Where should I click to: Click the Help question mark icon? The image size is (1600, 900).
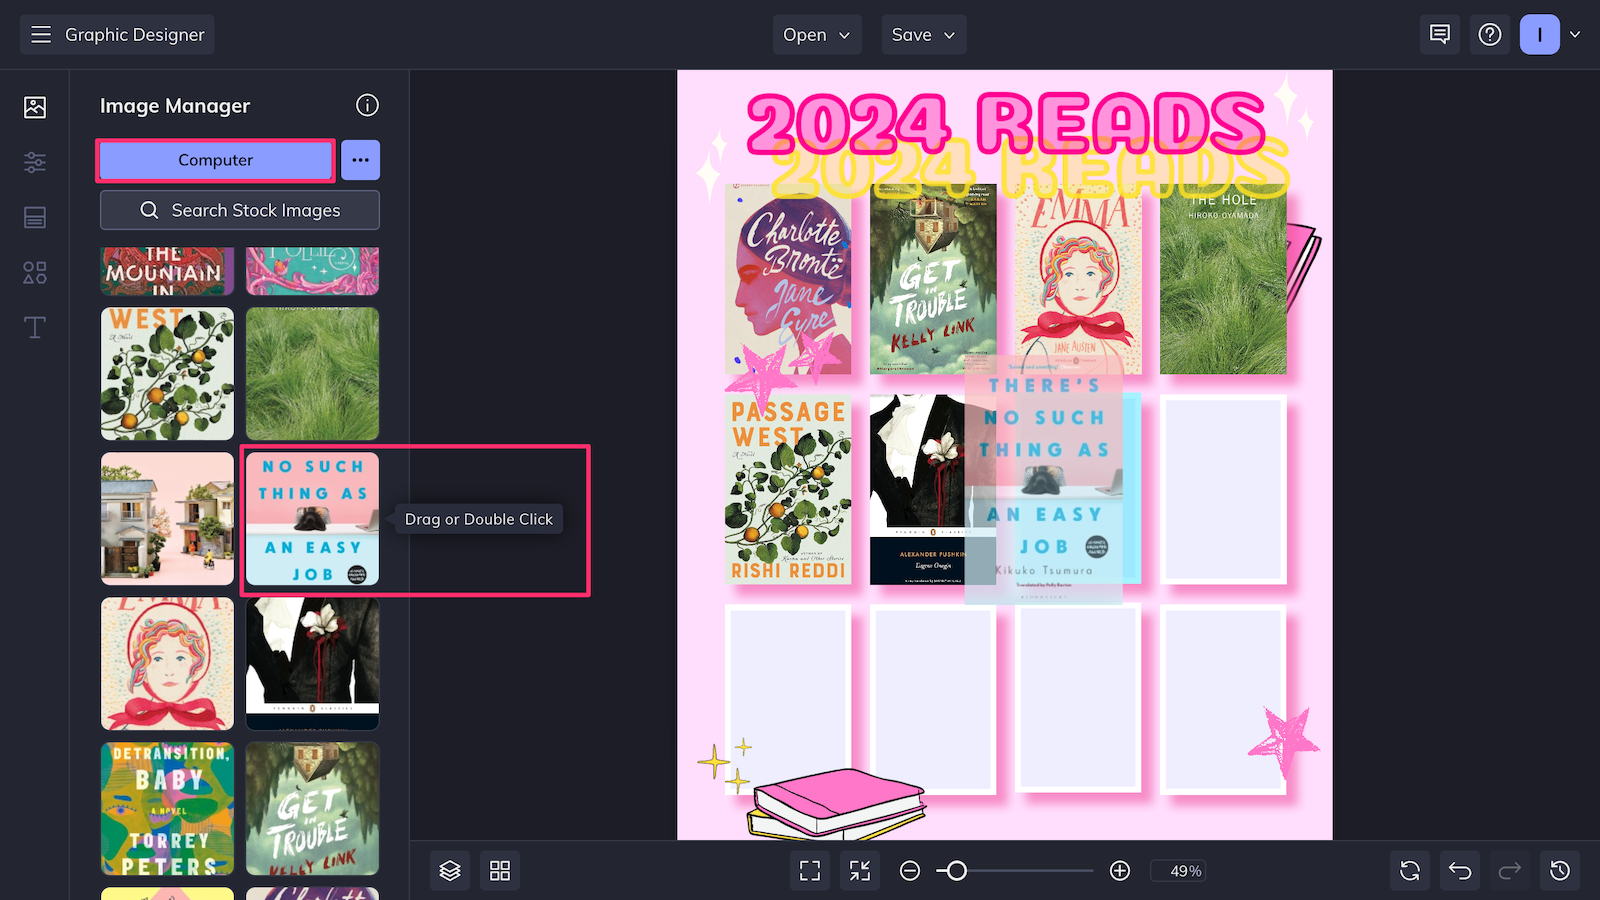coord(1490,34)
